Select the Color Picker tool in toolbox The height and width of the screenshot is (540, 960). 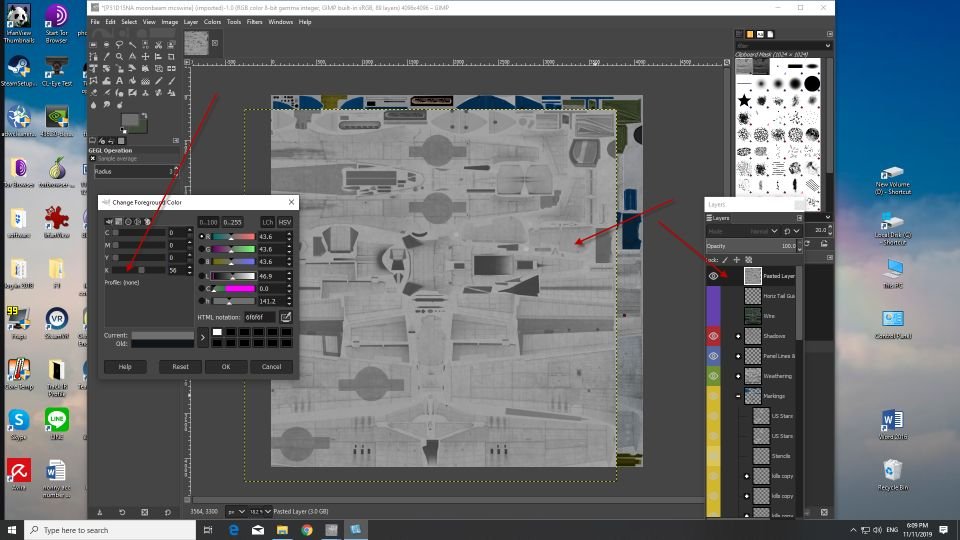(107, 57)
